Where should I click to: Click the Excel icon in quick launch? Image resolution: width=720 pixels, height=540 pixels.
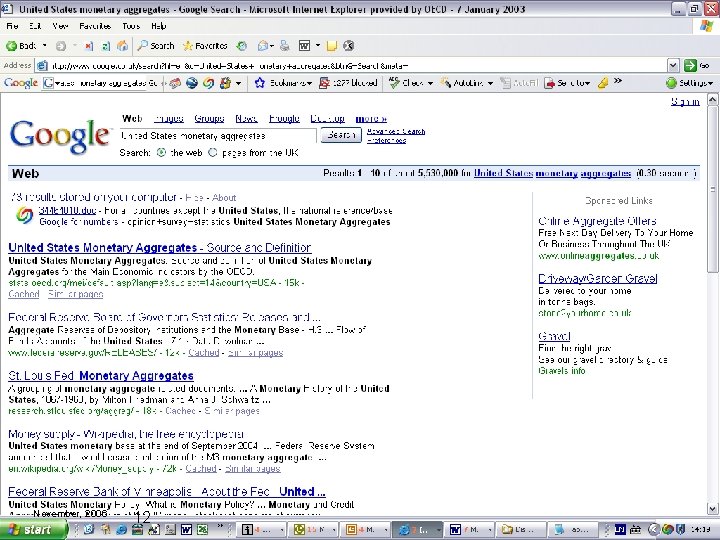point(202,529)
